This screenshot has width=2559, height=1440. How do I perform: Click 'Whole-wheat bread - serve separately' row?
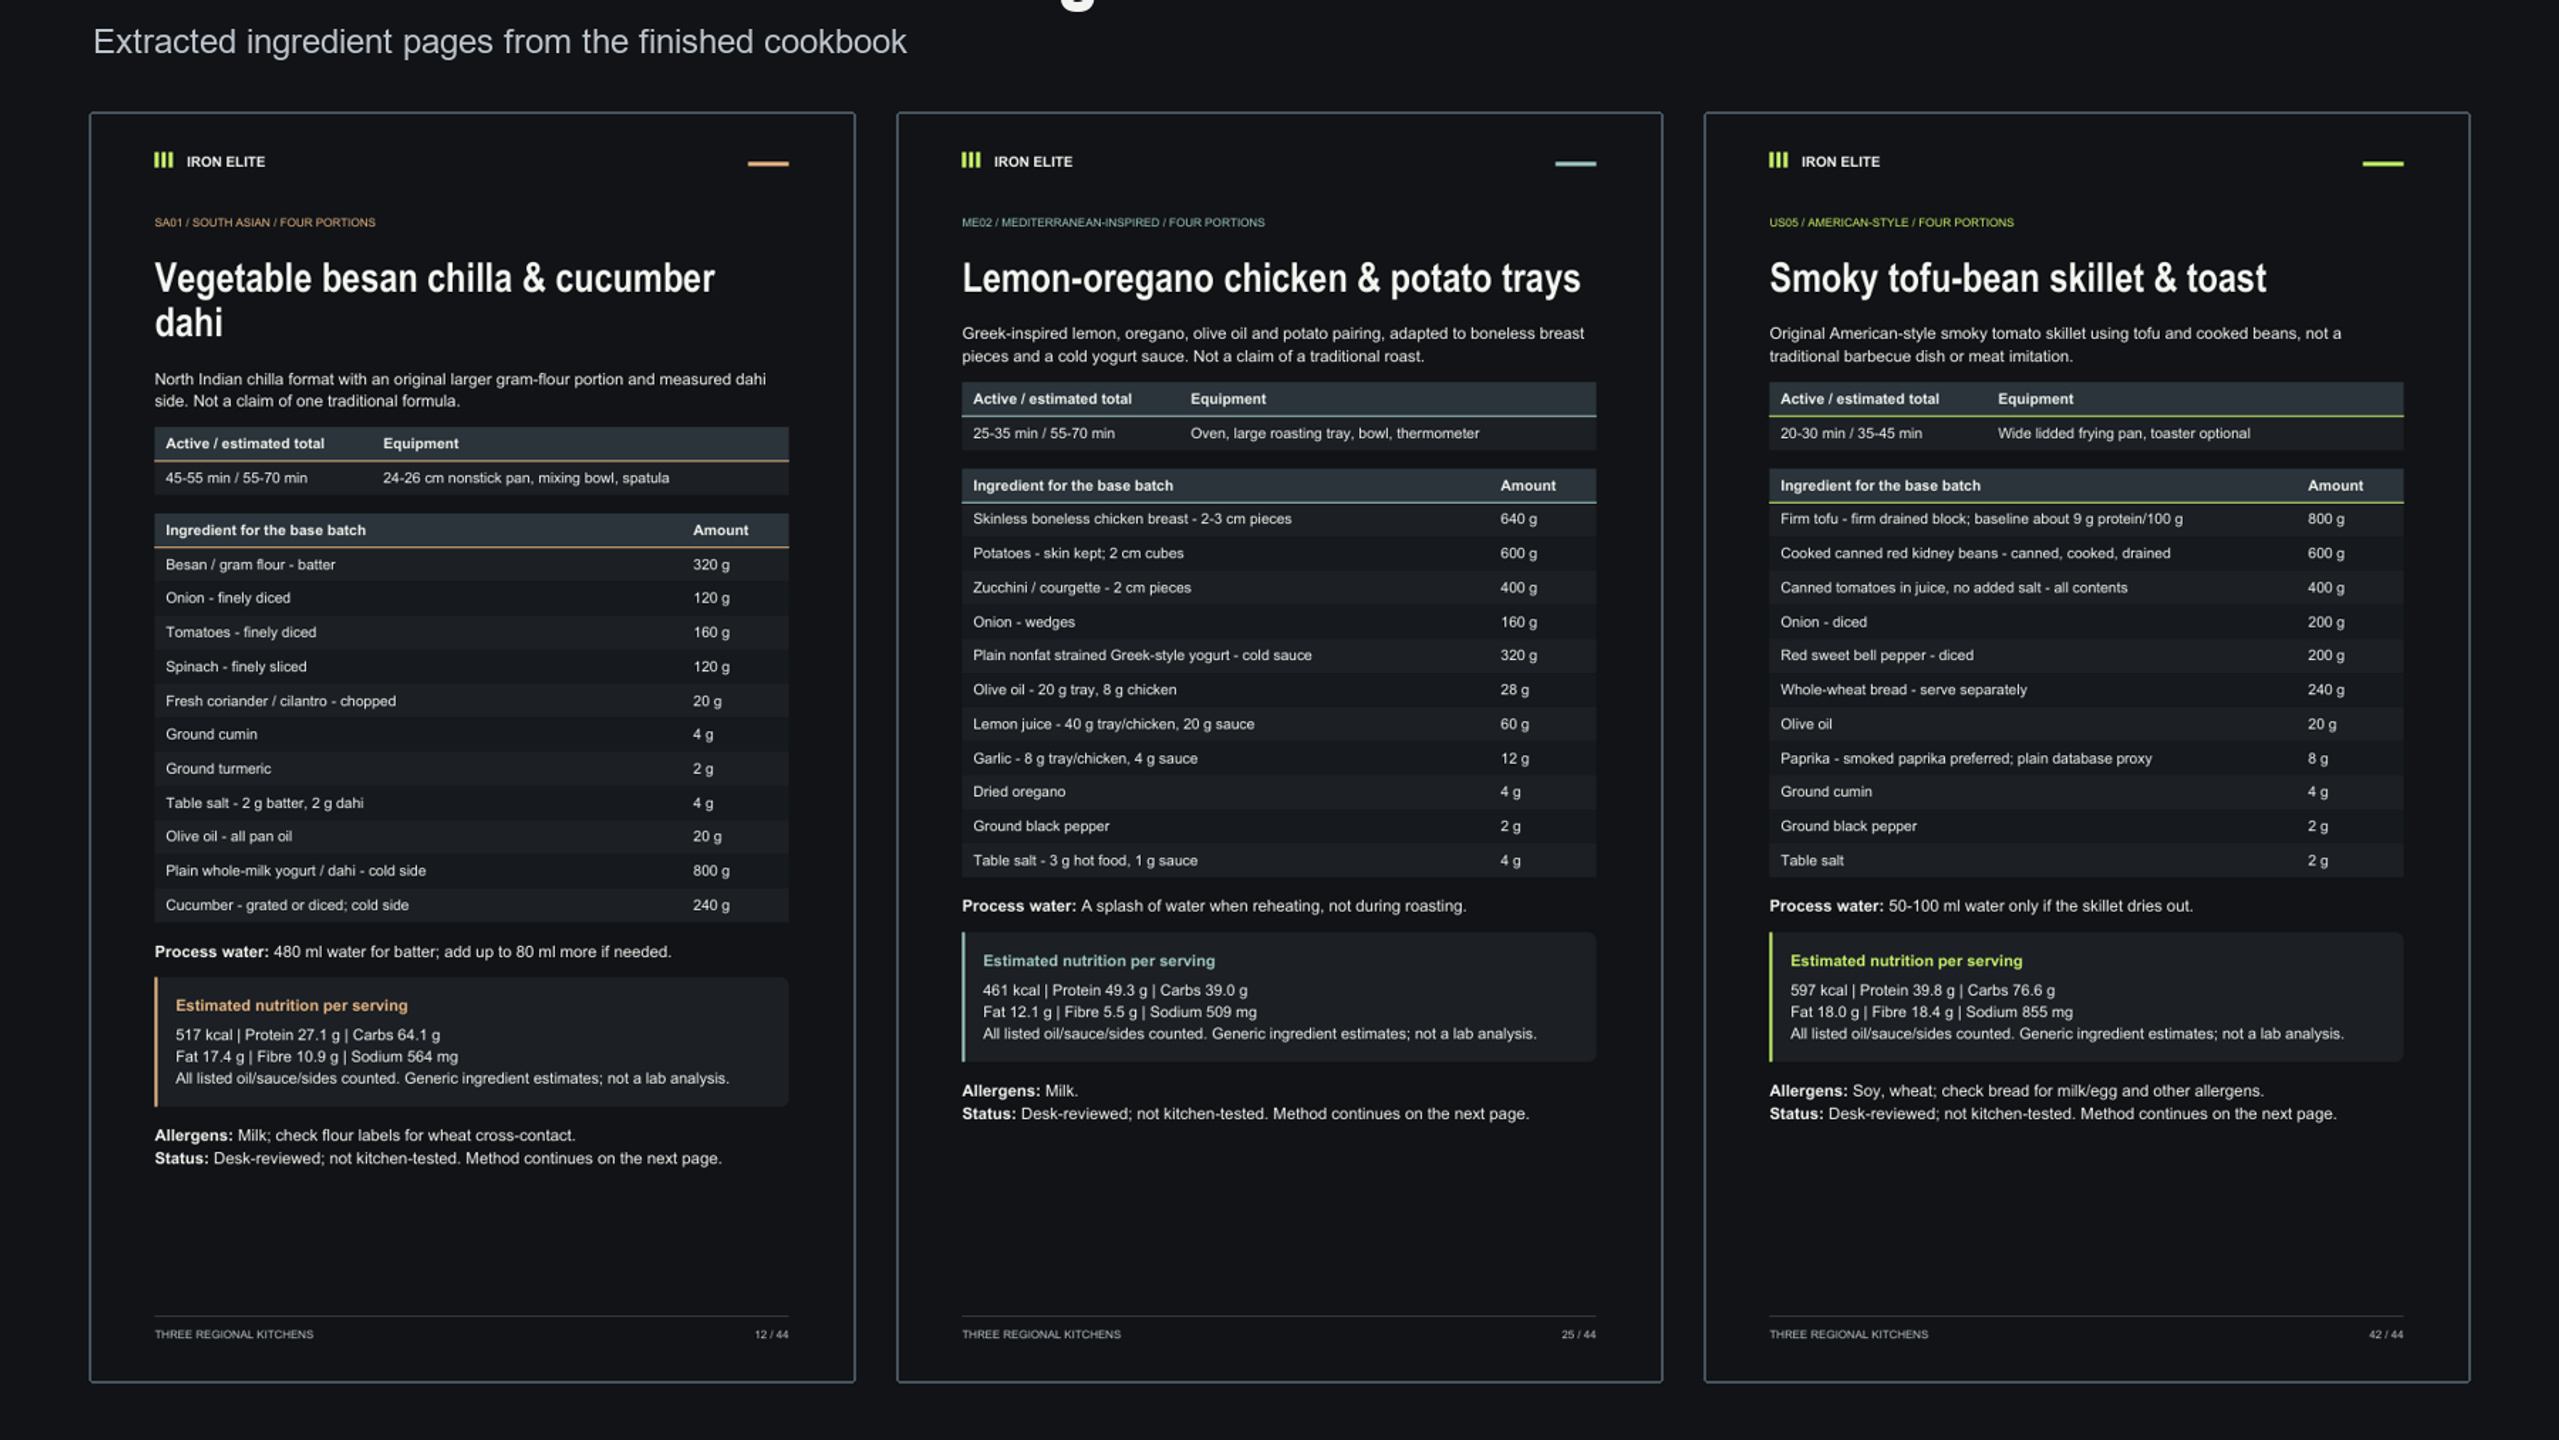(2085, 690)
